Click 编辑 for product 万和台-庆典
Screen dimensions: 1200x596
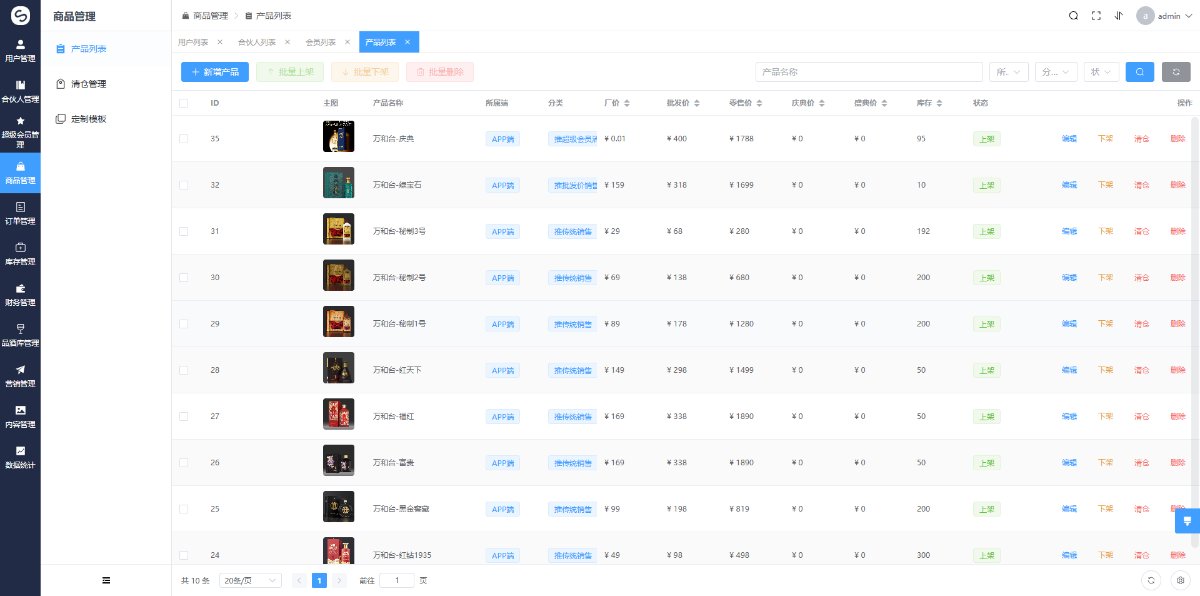[1069, 138]
